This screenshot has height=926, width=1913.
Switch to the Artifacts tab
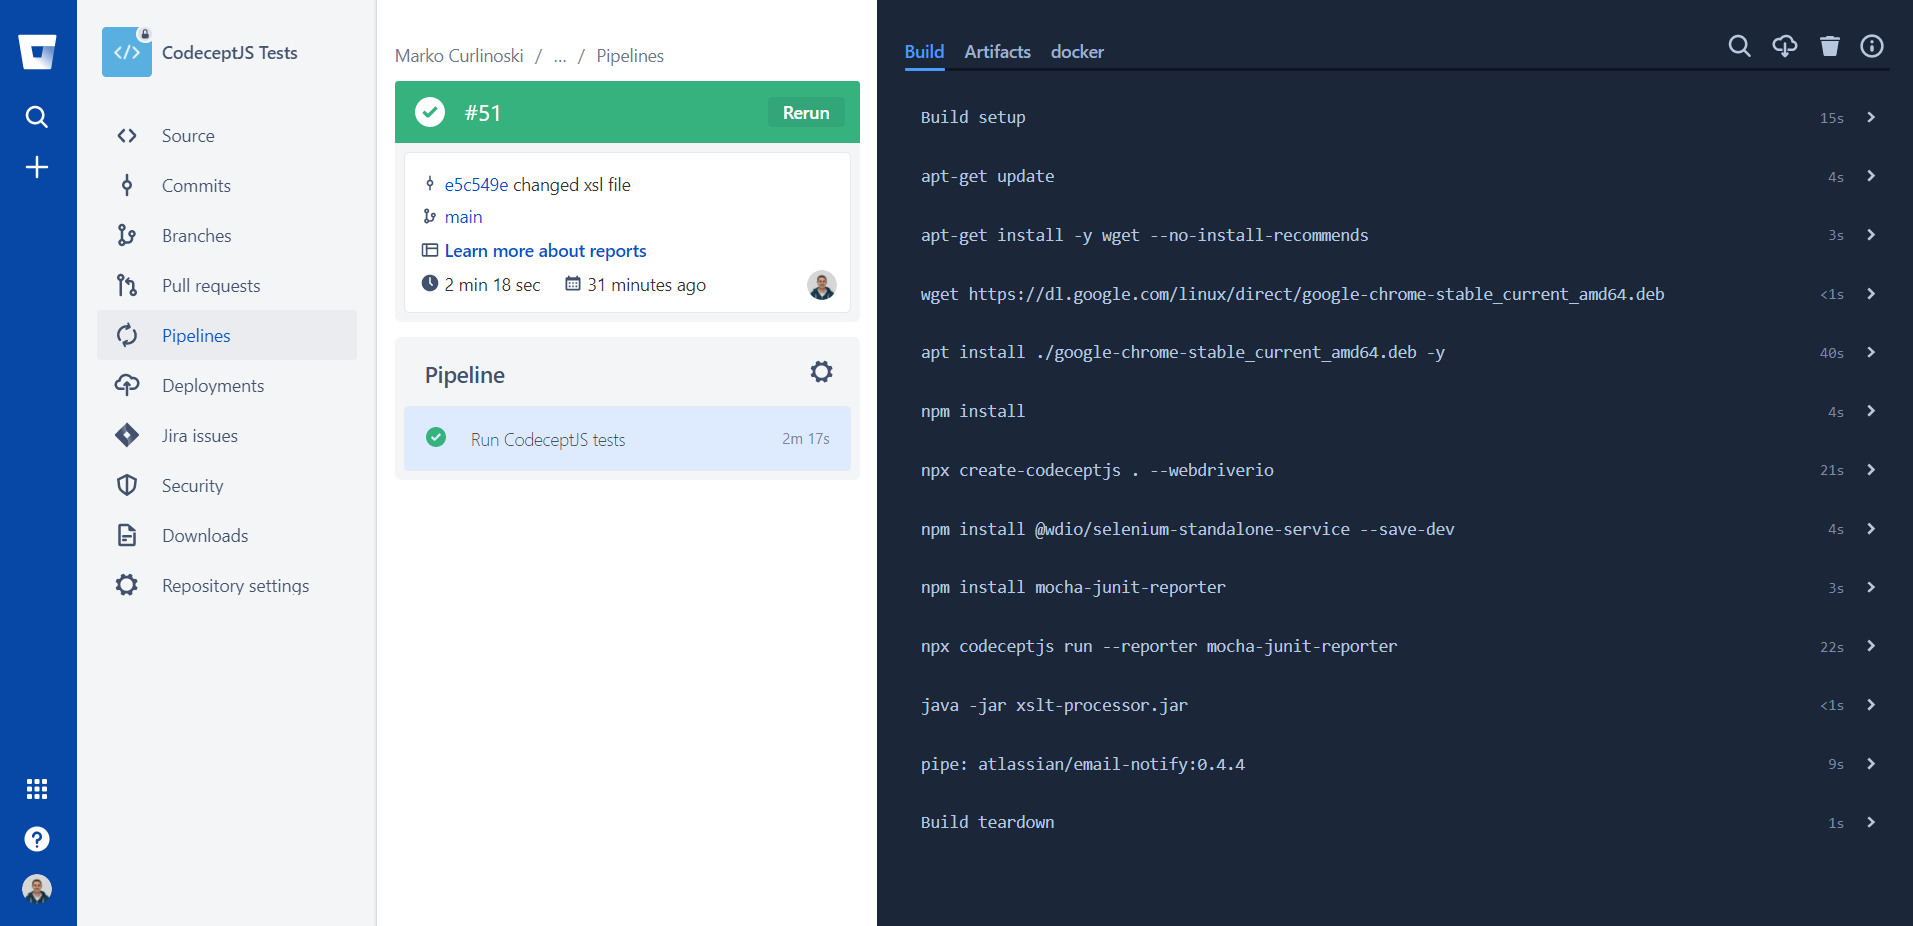coord(997,52)
